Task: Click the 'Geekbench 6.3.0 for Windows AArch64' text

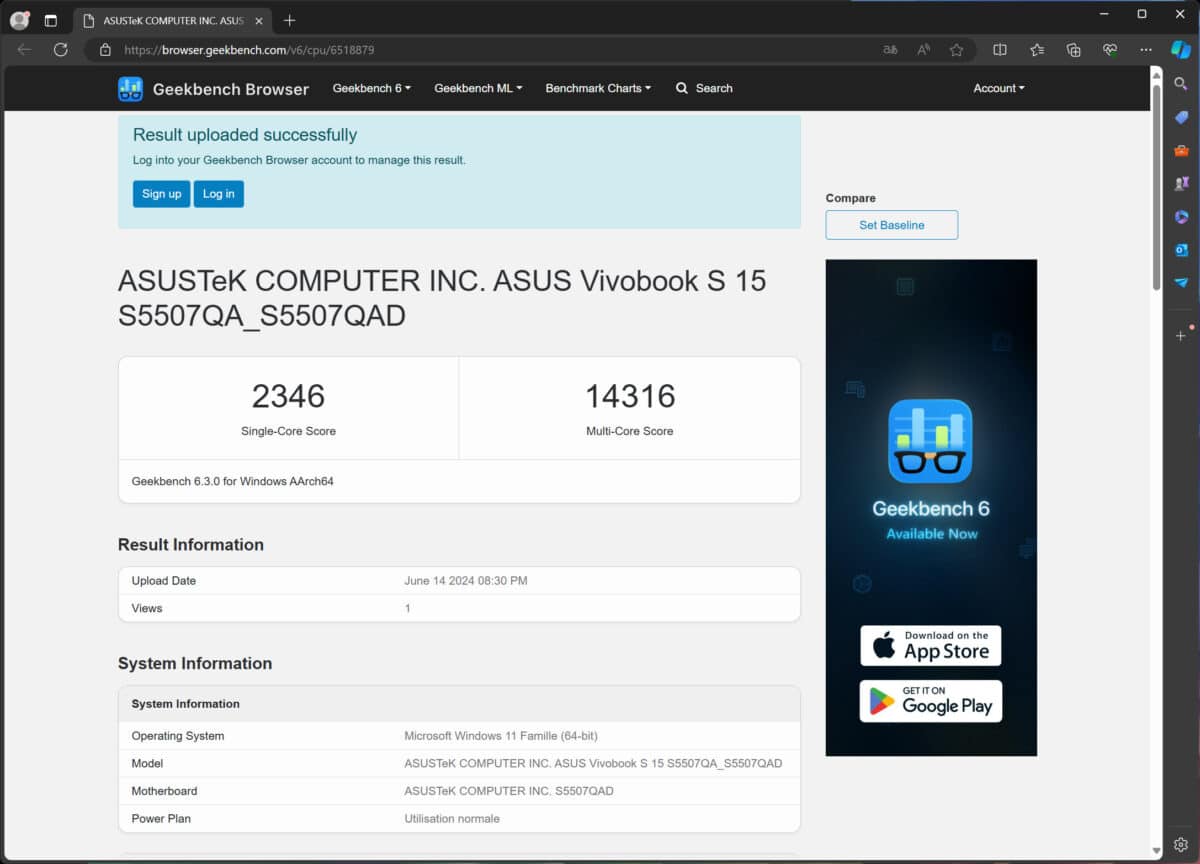Action: [x=233, y=481]
